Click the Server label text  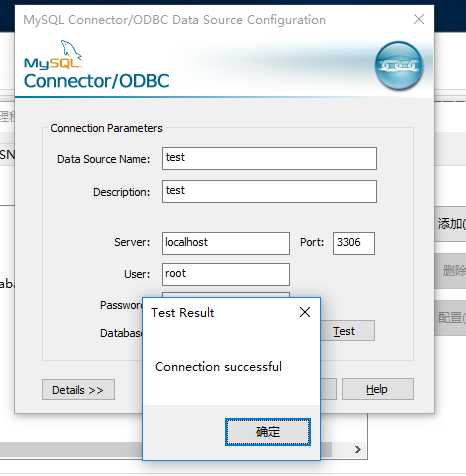[132, 242]
